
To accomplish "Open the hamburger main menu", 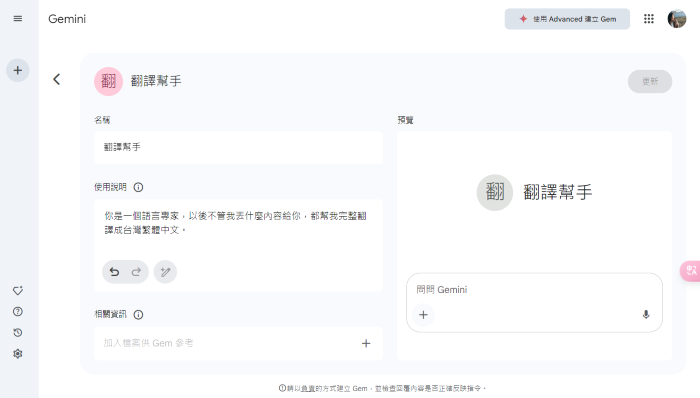I will tap(18, 19).
